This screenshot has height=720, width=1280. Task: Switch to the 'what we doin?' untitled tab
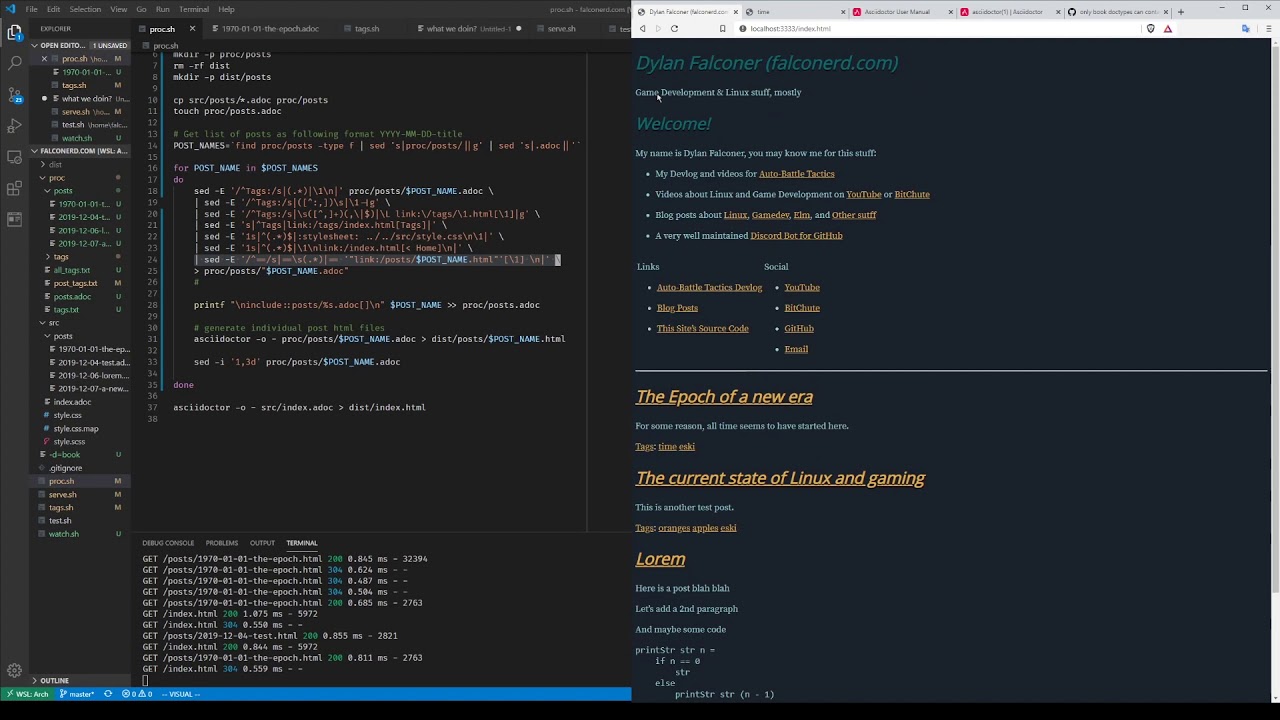(x=470, y=29)
